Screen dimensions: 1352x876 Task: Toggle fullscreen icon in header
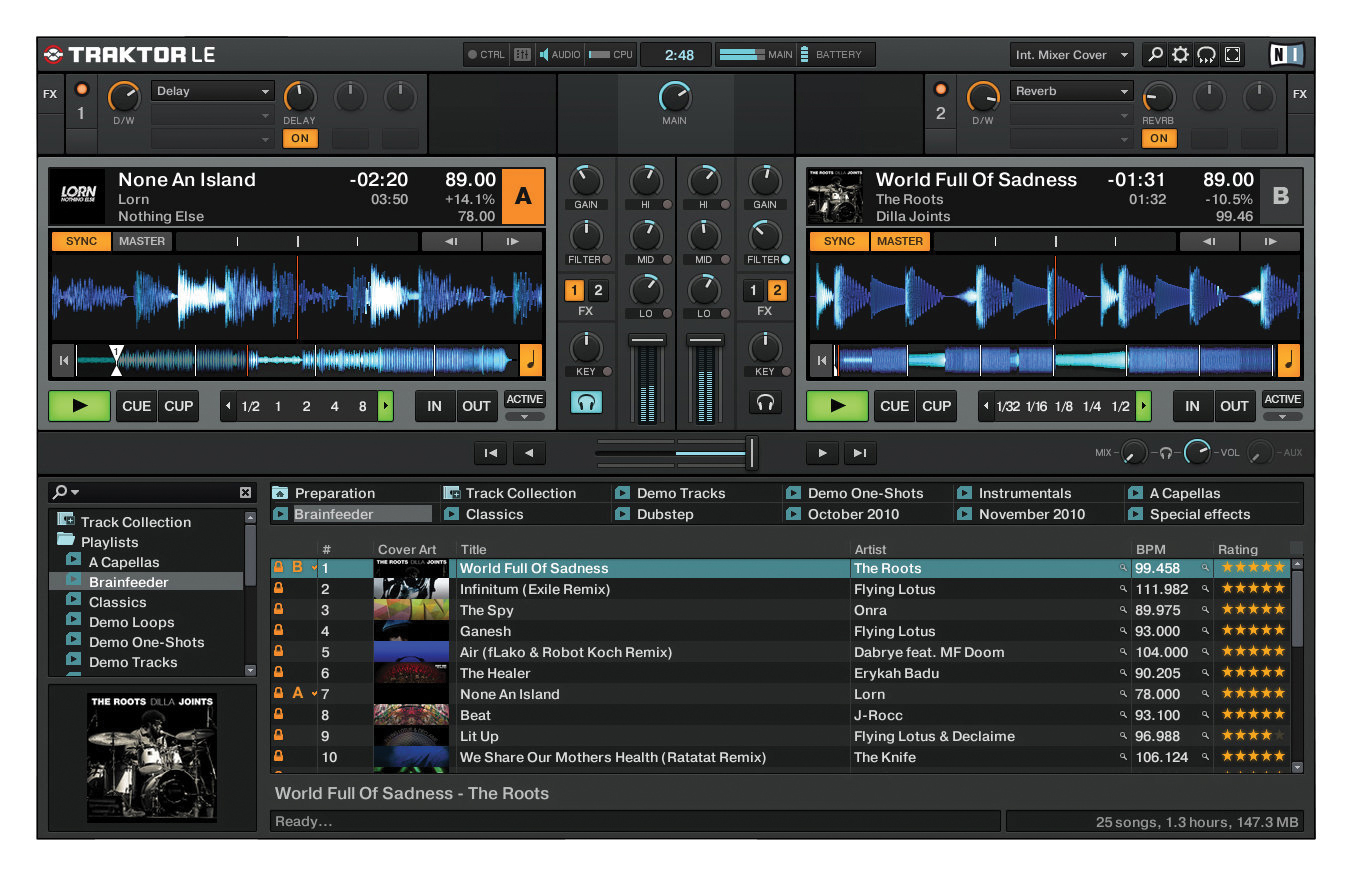(x=1232, y=55)
